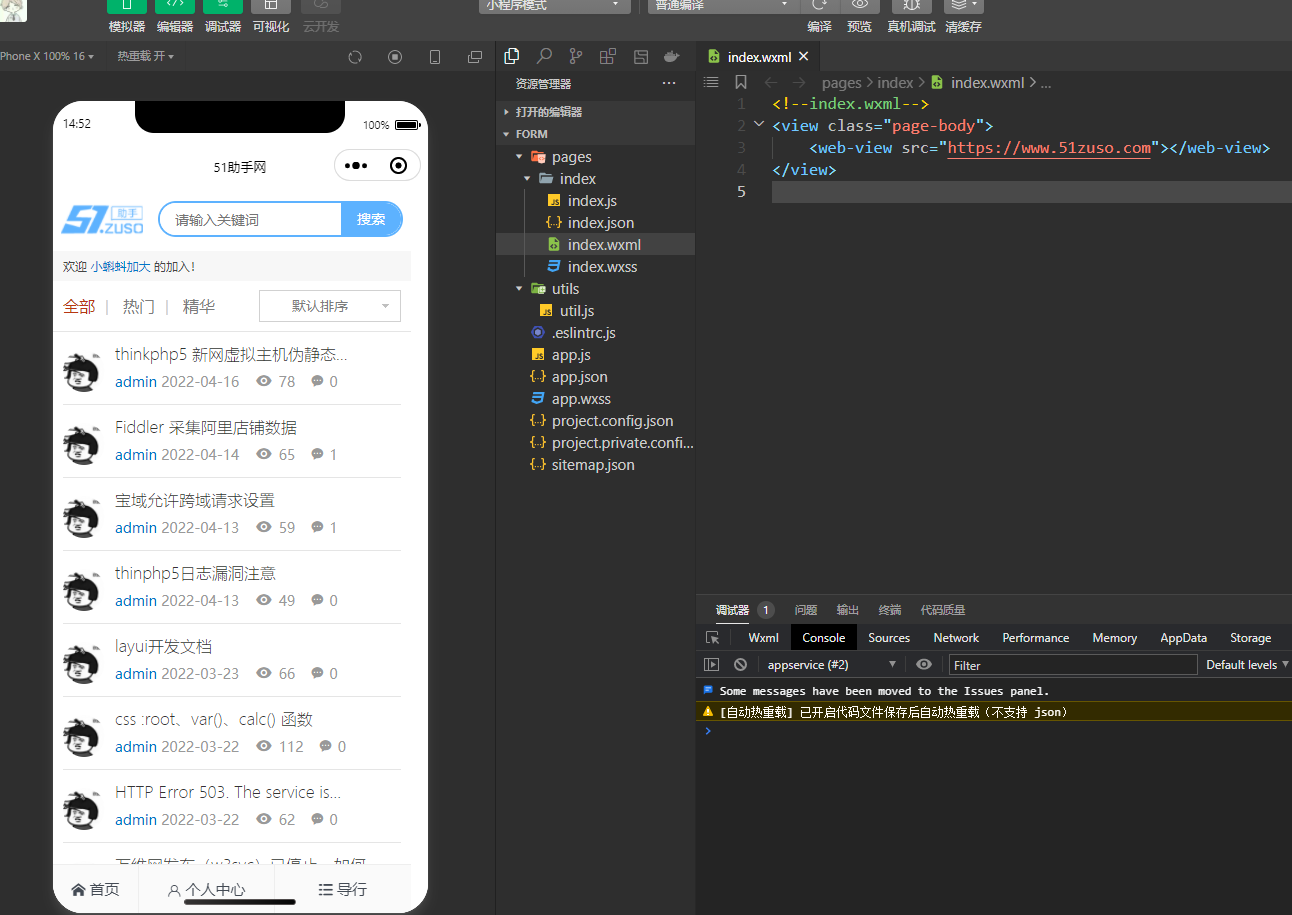The height and width of the screenshot is (915, 1292).
Task: Click the 清缓存 clear cache layers icon
Action: (x=964, y=5)
